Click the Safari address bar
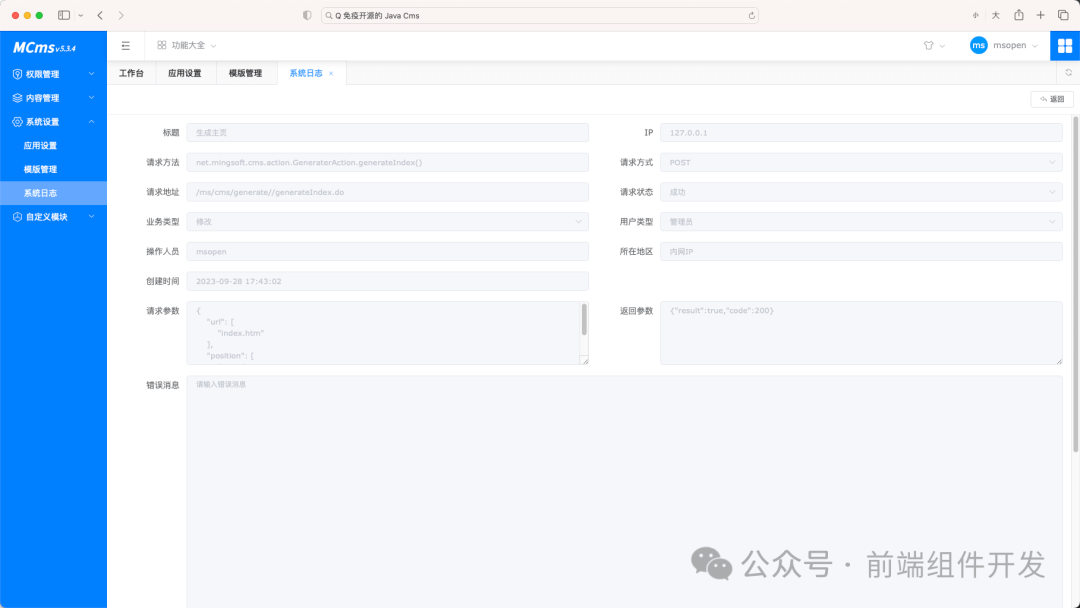 (539, 15)
